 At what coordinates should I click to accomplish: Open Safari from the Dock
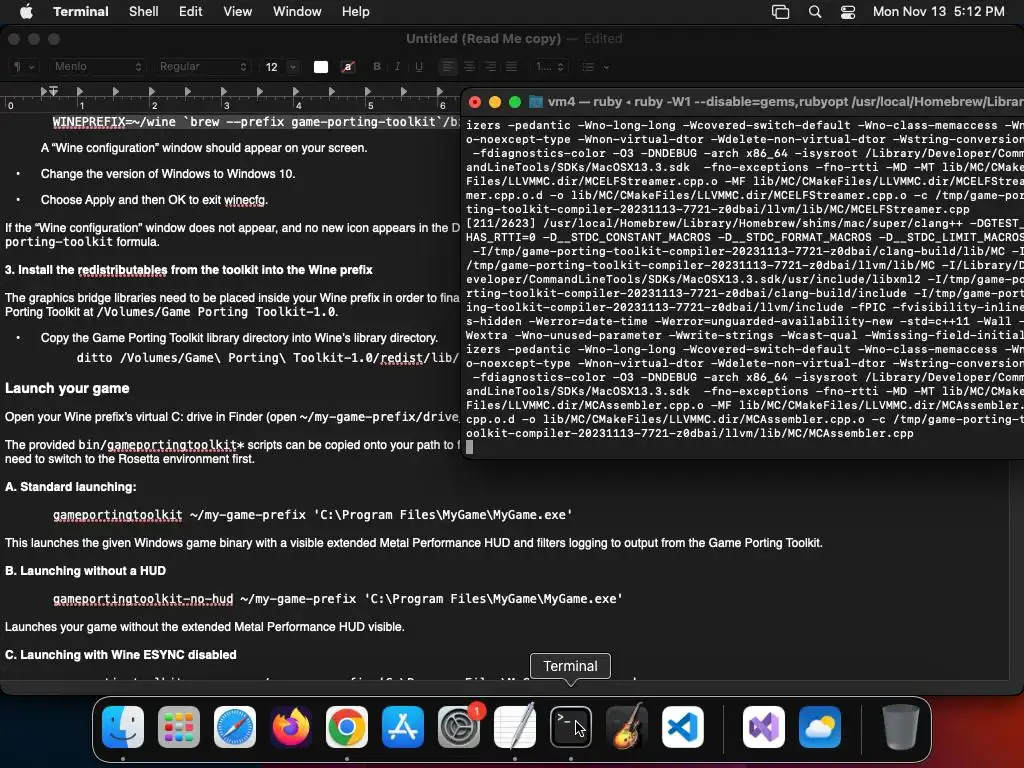click(235, 727)
